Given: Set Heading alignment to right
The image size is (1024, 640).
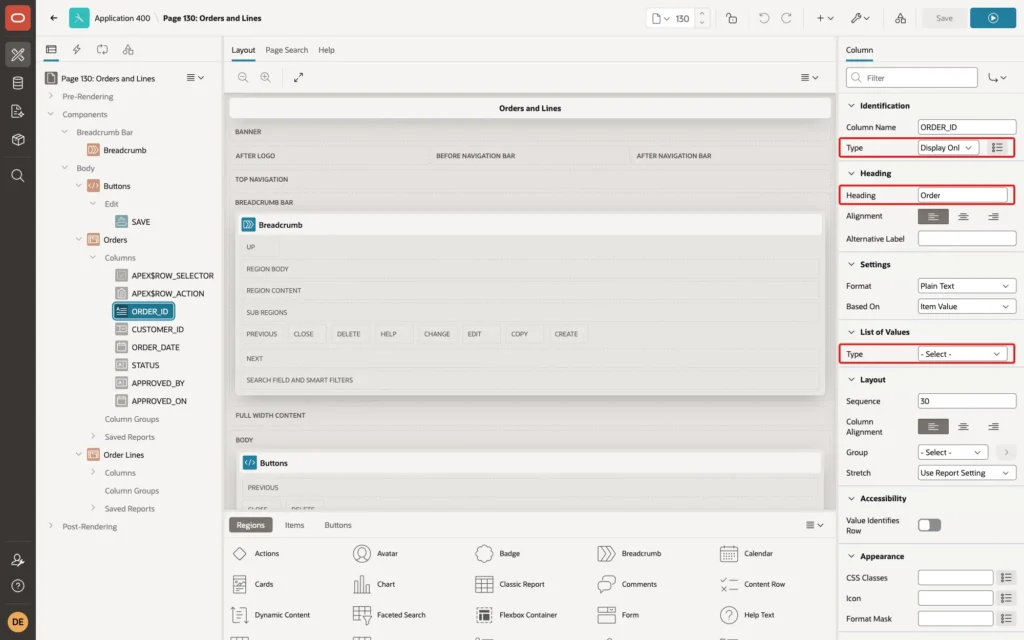Looking at the screenshot, I should 993,216.
